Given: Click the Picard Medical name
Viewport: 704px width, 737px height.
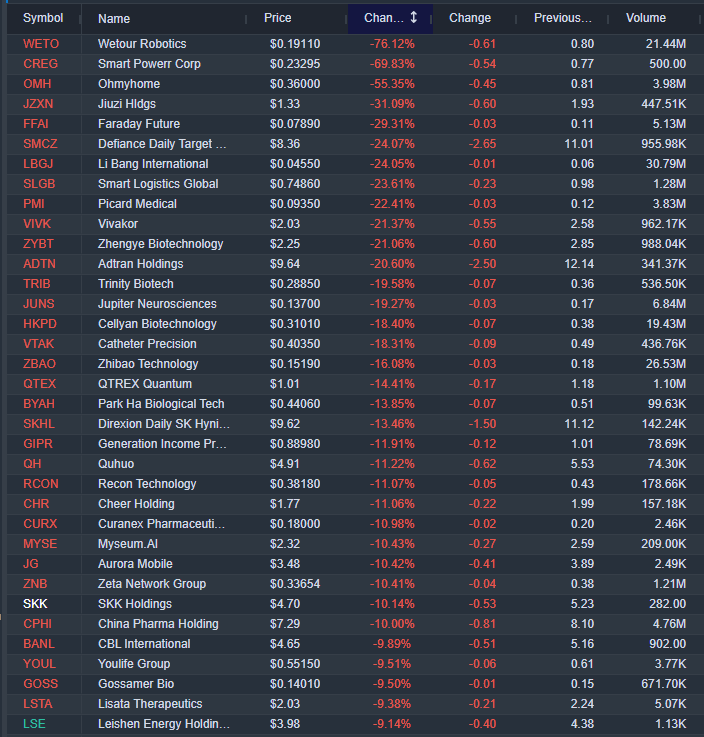Looking at the screenshot, I should click(x=137, y=204).
